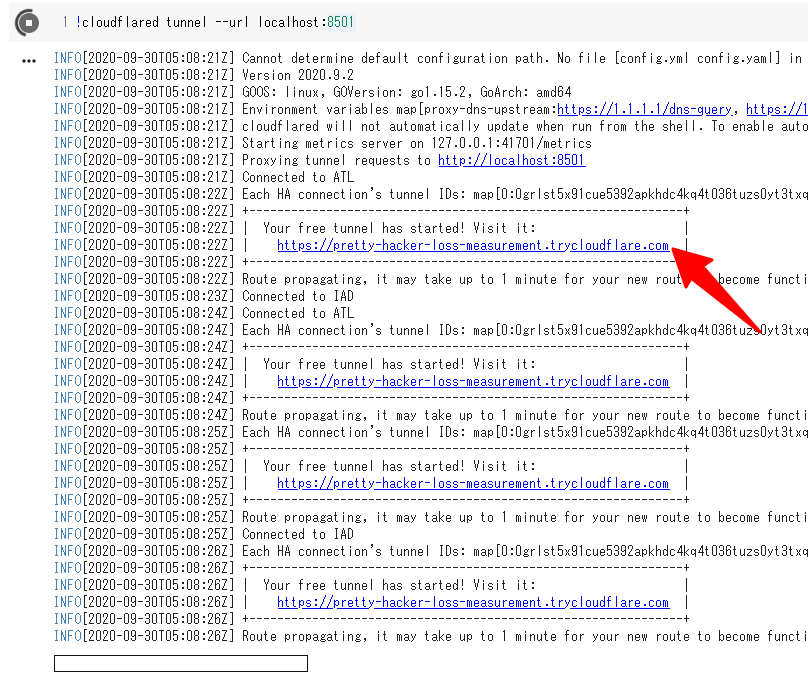Open the output options three-dot menu
808x680 pixels.
click(x=29, y=61)
